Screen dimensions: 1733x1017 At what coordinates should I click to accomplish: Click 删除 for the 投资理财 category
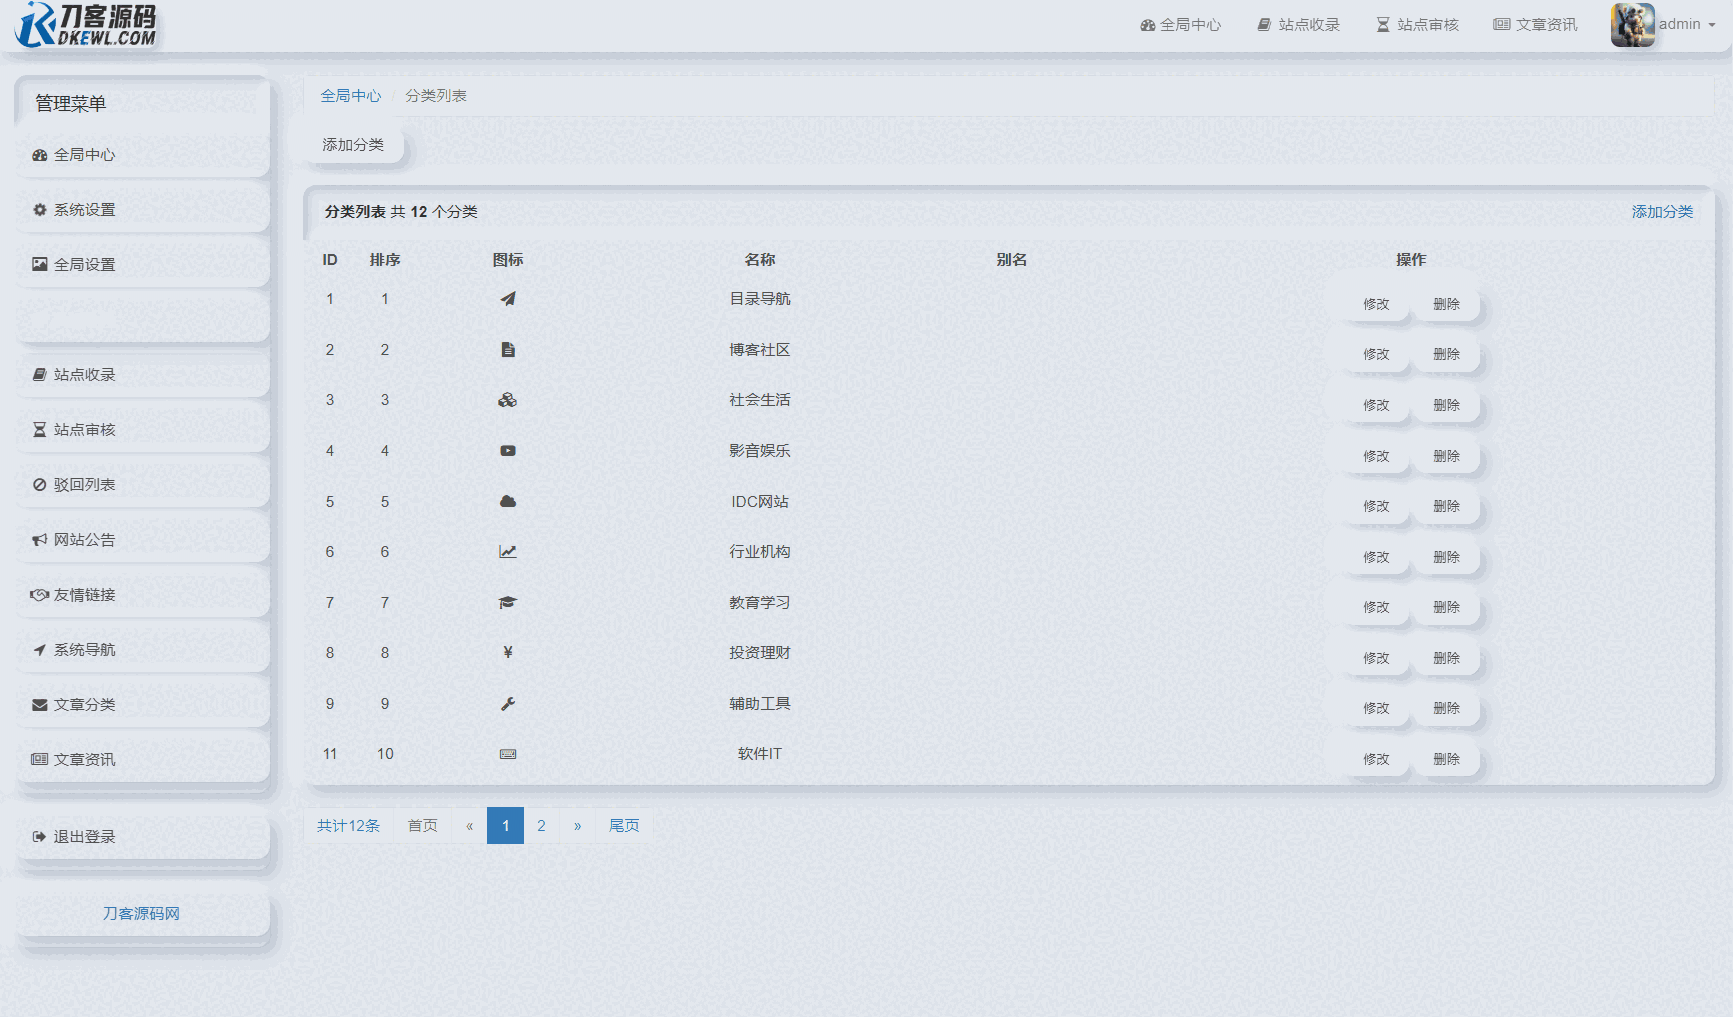pos(1446,658)
